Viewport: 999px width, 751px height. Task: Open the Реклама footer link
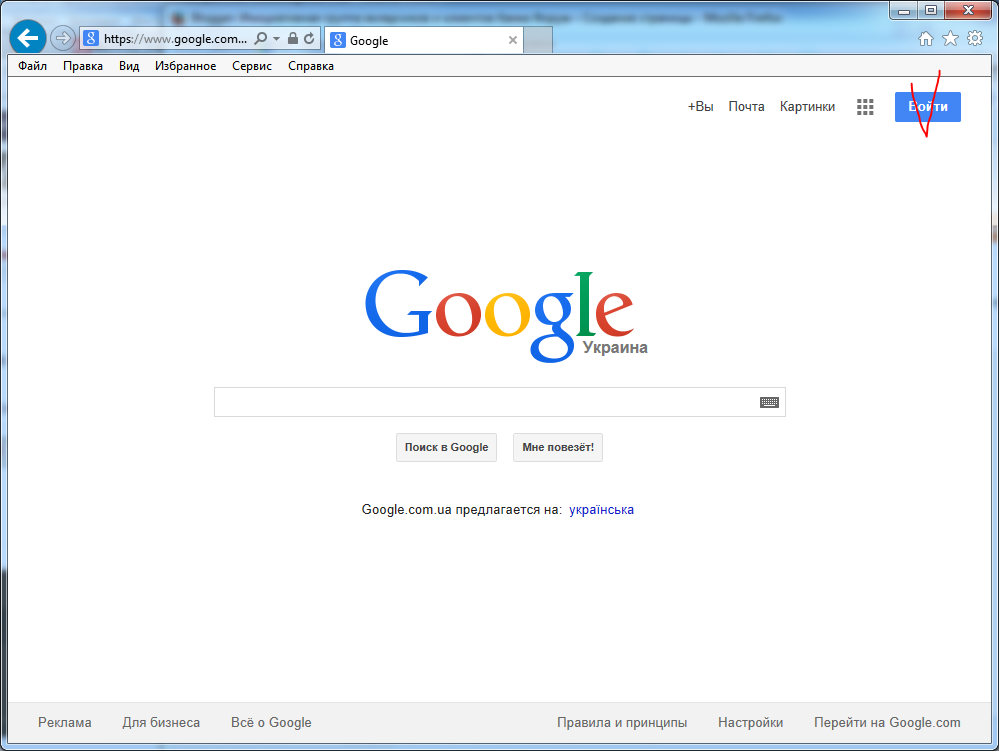tap(64, 722)
